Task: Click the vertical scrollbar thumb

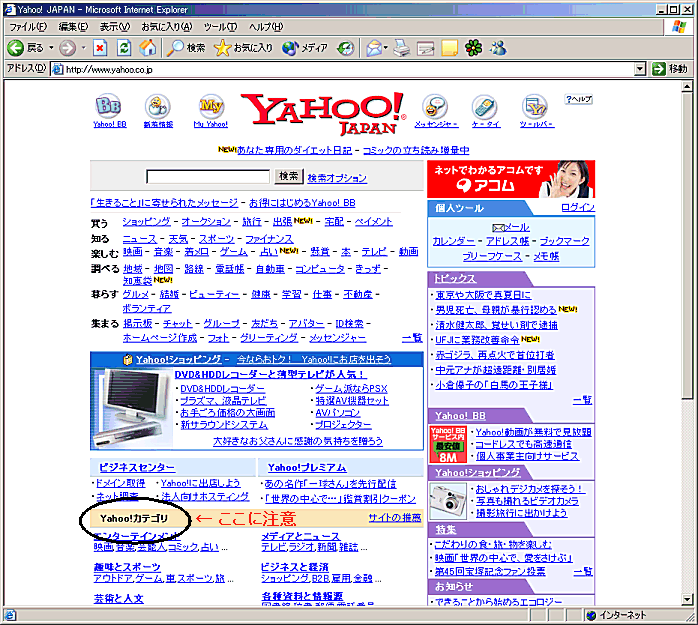Action: click(687, 246)
